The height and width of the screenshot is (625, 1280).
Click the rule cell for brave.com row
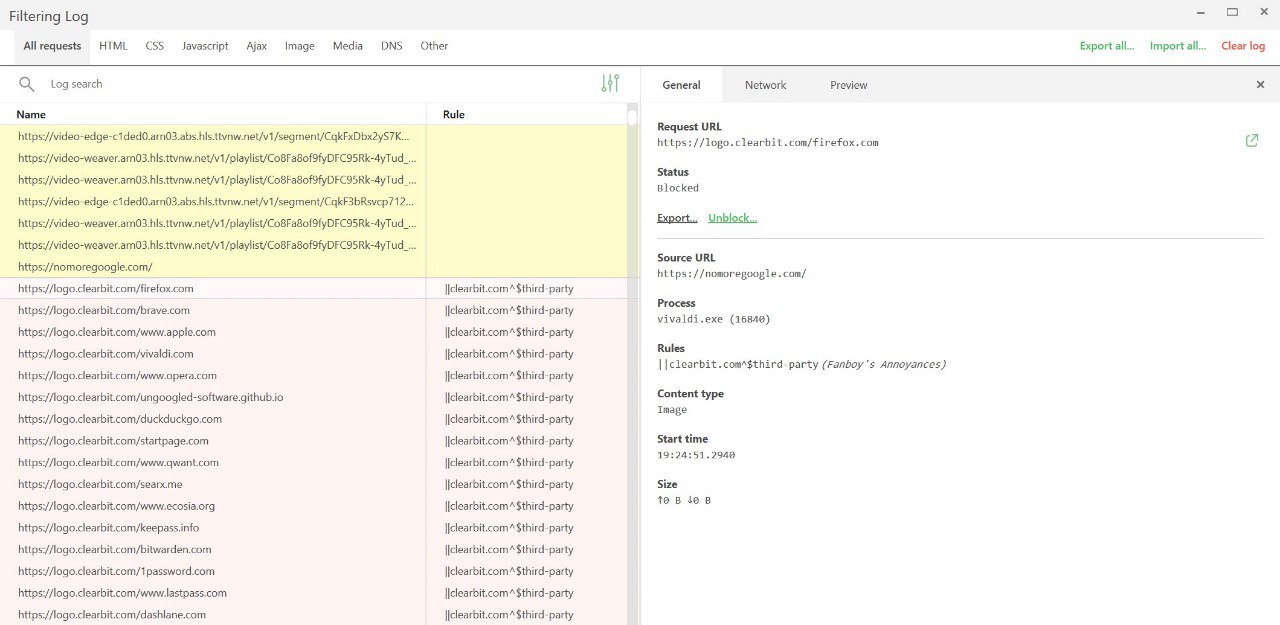[x=510, y=310]
